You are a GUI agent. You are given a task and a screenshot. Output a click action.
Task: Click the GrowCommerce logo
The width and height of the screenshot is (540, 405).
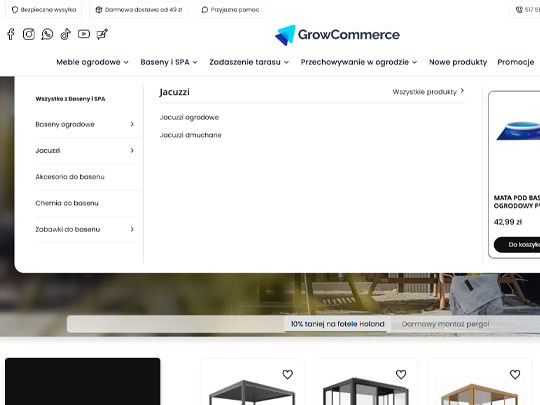pyautogui.click(x=338, y=35)
